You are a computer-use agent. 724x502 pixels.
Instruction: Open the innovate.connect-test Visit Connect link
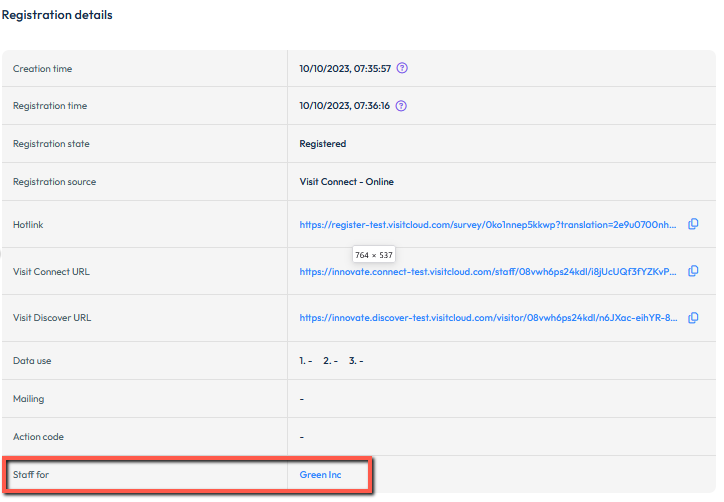click(x=490, y=272)
